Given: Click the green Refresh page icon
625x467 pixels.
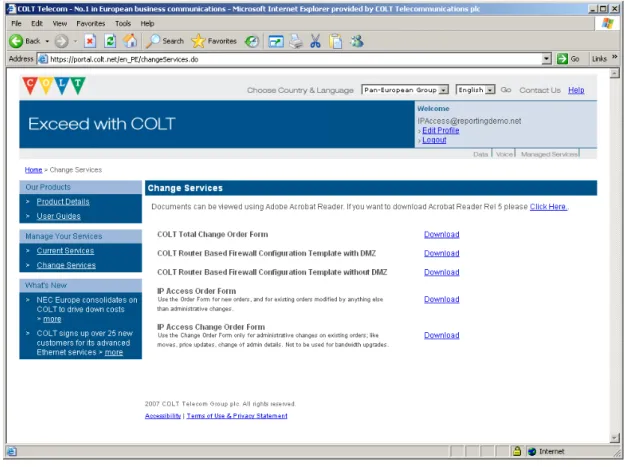Looking at the screenshot, I should coord(110,41).
